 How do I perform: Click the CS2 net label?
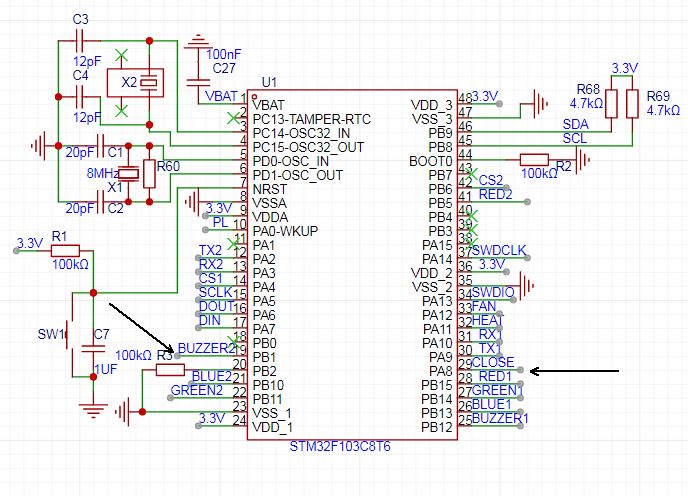coord(491,180)
